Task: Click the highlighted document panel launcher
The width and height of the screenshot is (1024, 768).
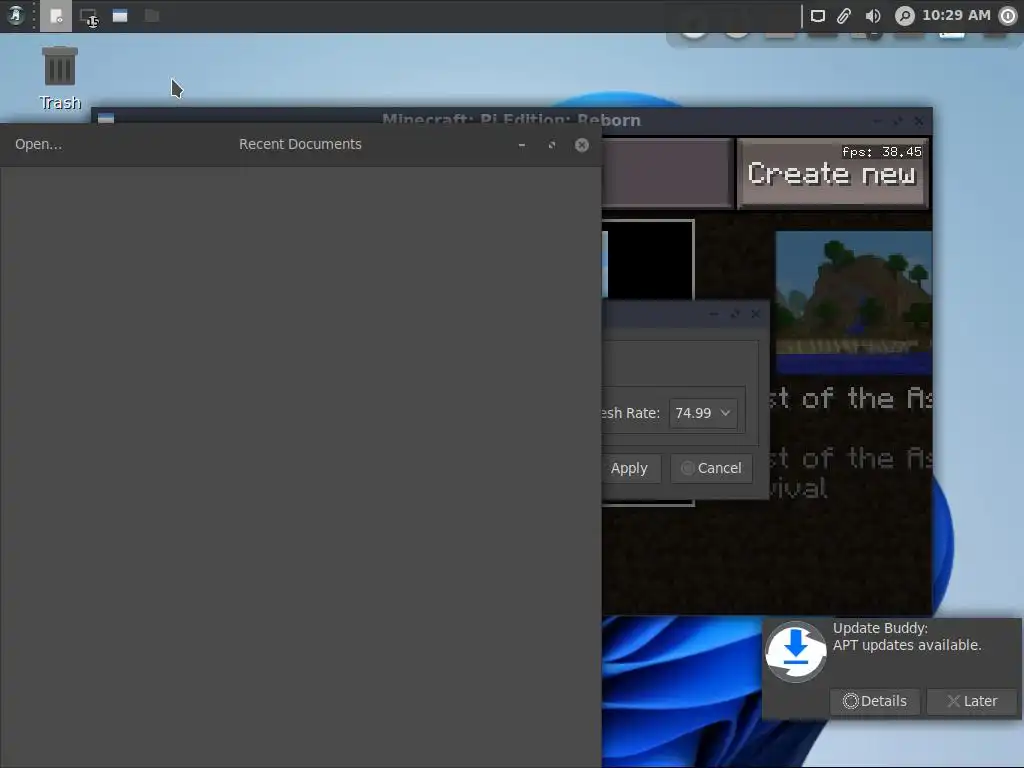Action: [x=56, y=16]
